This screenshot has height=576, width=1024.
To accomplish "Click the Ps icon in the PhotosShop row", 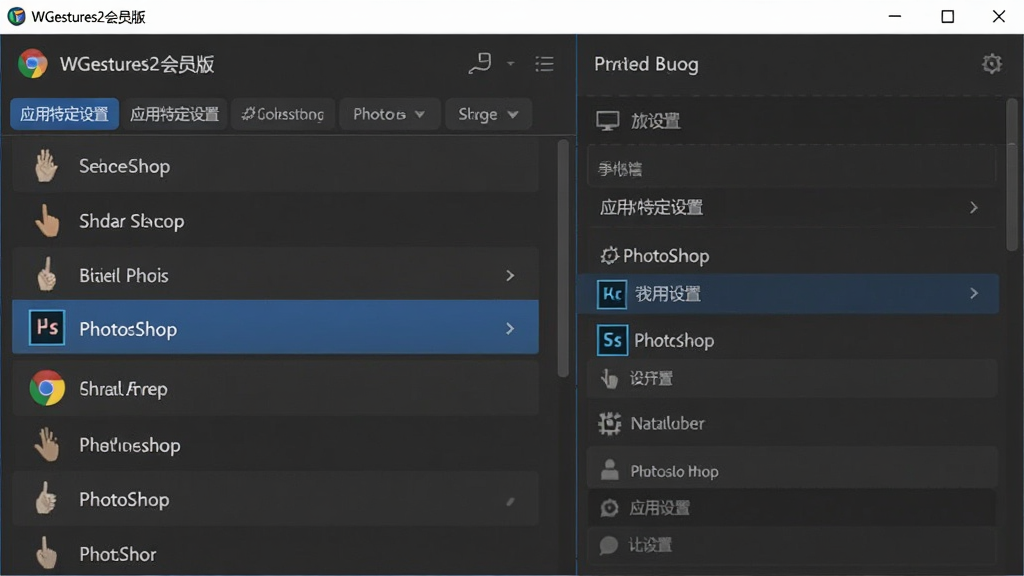I will click(x=47, y=327).
